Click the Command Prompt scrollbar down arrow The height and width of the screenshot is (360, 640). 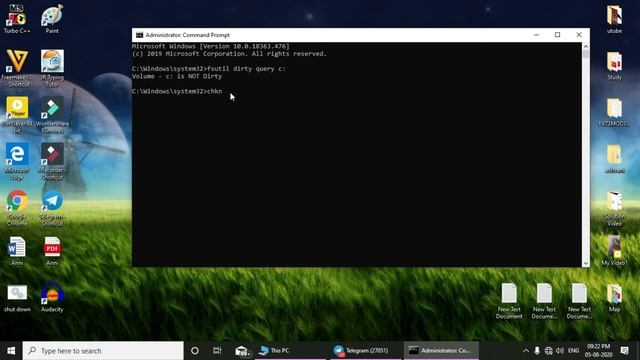click(x=586, y=263)
